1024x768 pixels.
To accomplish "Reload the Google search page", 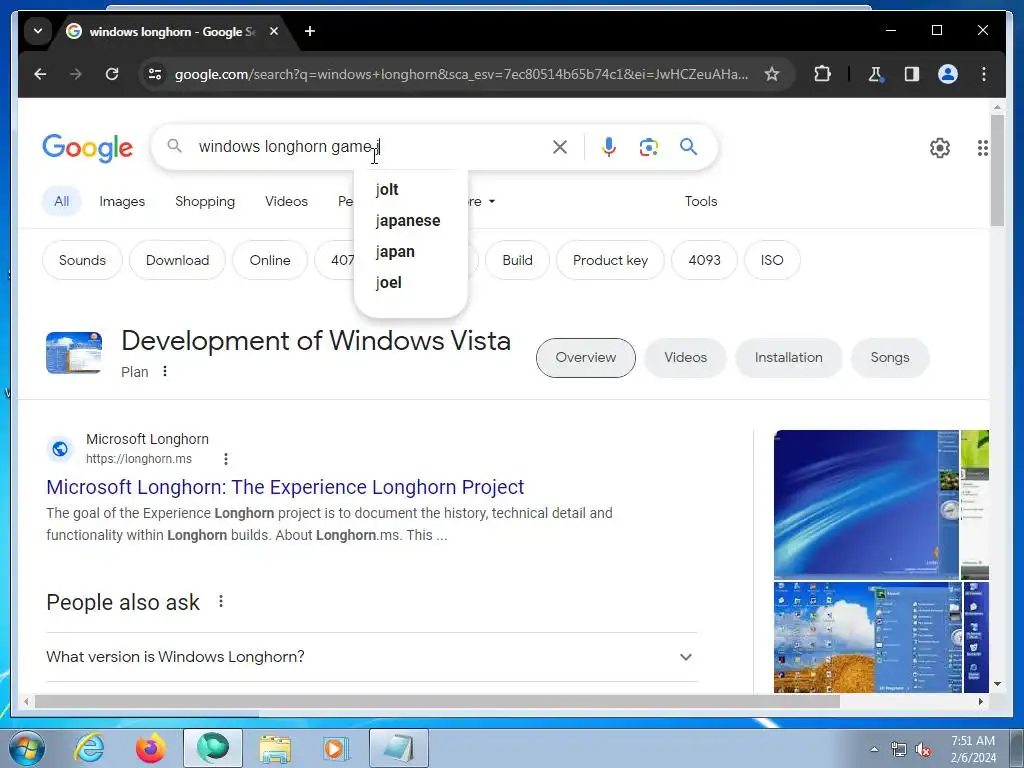I will [112, 74].
